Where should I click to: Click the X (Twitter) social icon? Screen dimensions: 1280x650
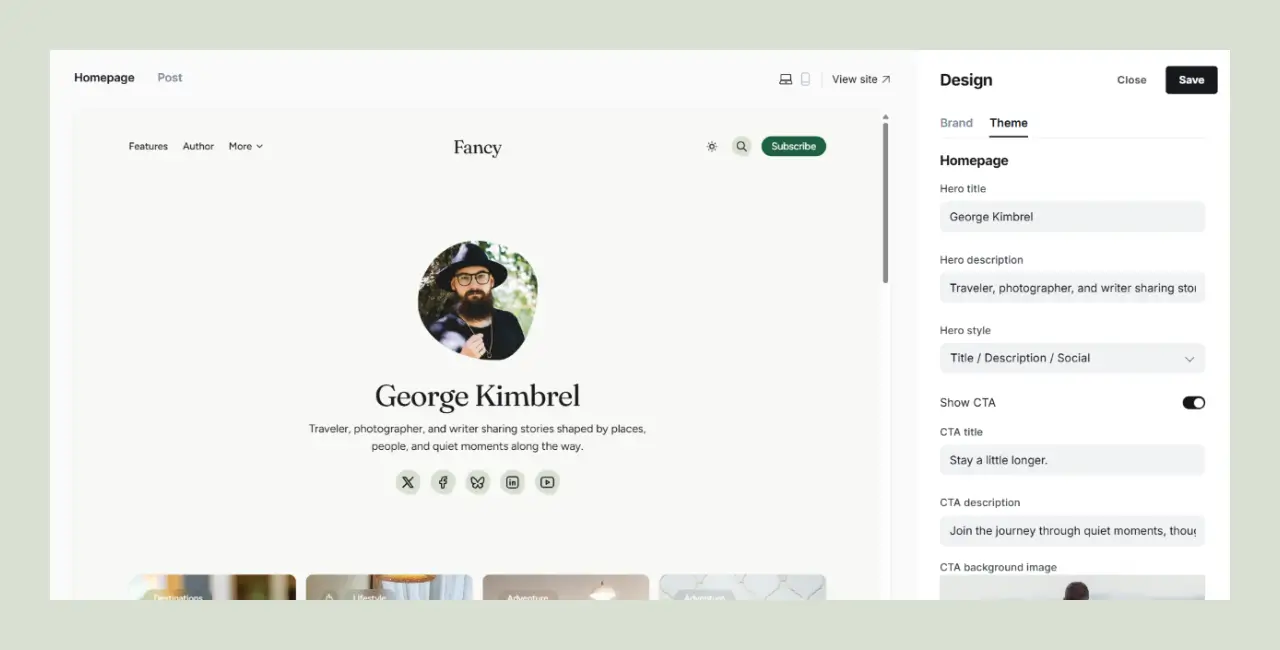[408, 482]
